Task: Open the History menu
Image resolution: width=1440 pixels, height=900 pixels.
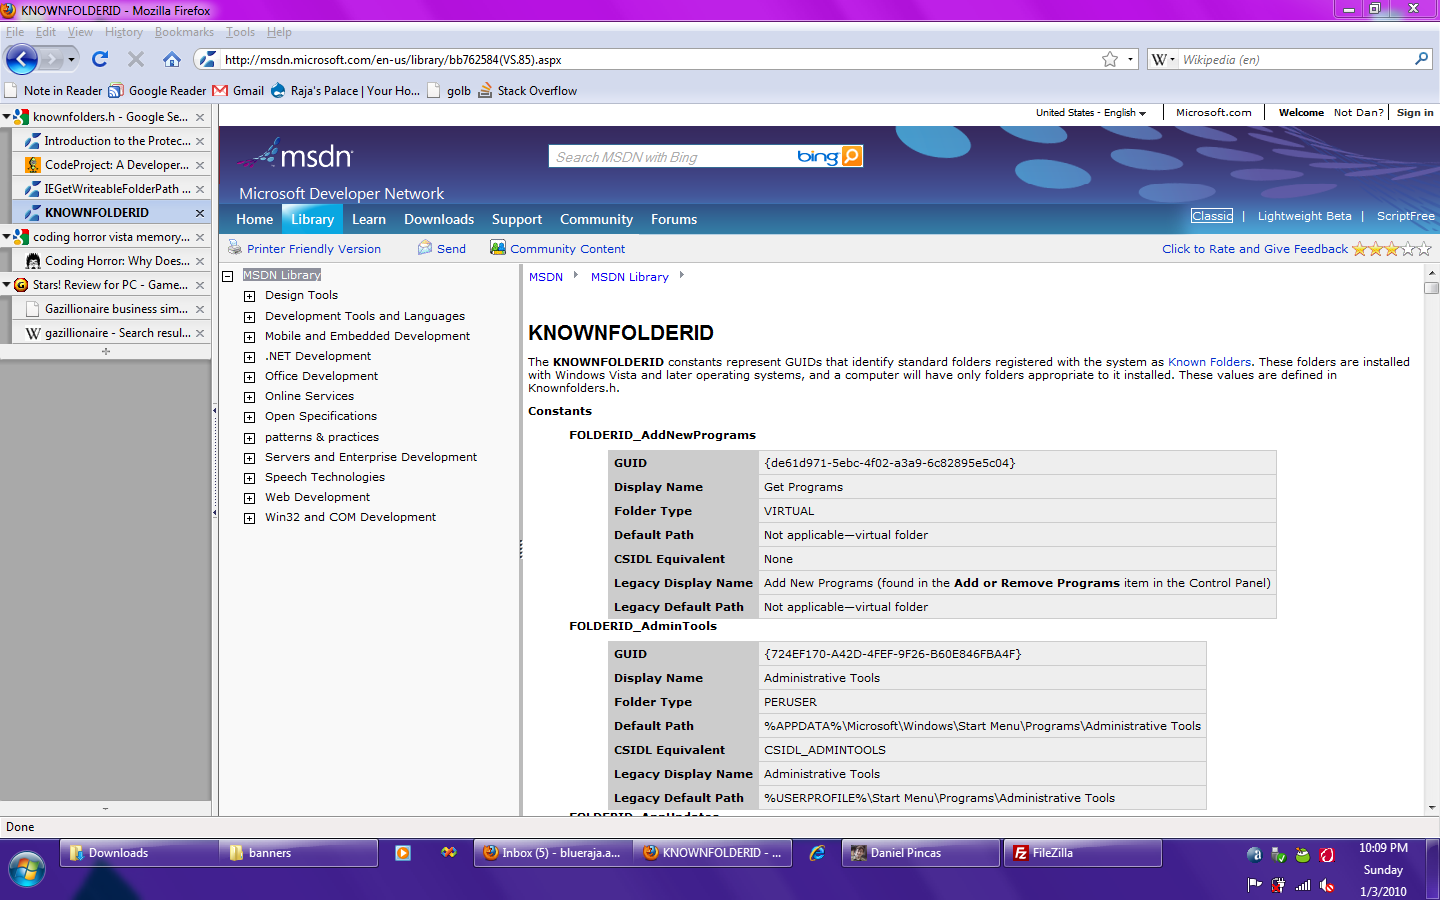Action: pyautogui.click(x=124, y=32)
